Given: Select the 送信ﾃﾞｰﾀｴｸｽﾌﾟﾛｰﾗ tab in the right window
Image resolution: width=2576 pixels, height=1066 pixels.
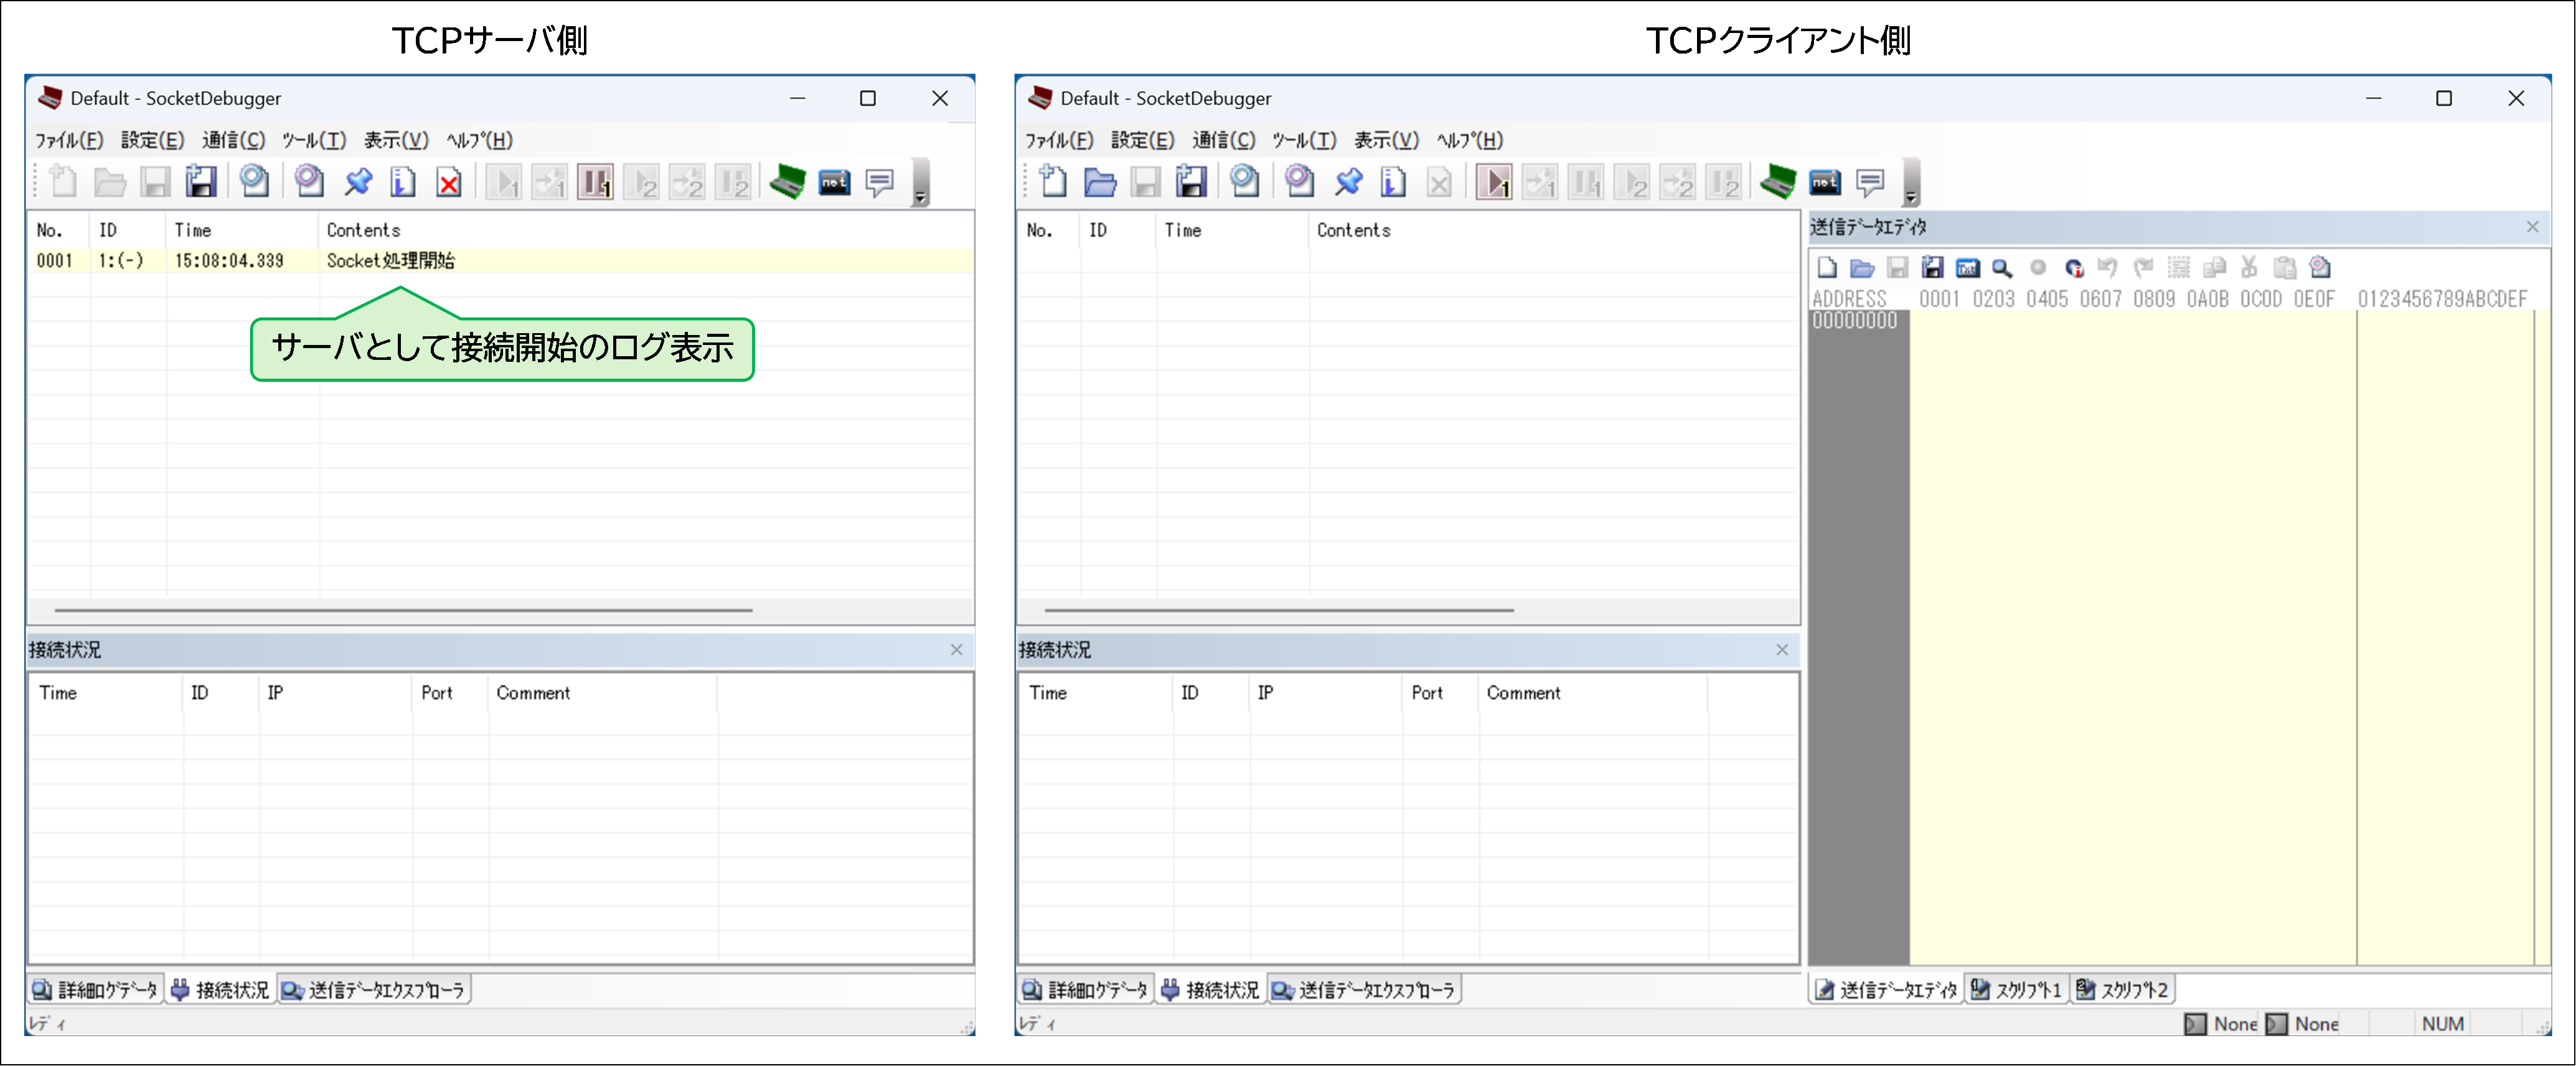Looking at the screenshot, I should (x=1364, y=990).
